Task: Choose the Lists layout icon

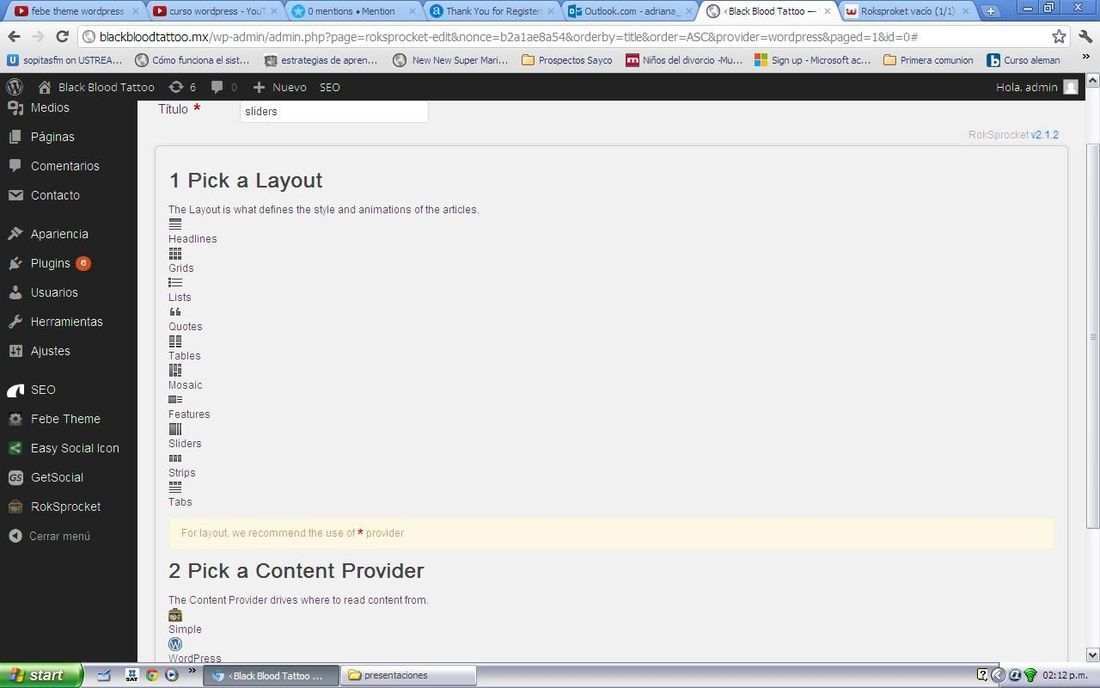Action: click(x=175, y=283)
